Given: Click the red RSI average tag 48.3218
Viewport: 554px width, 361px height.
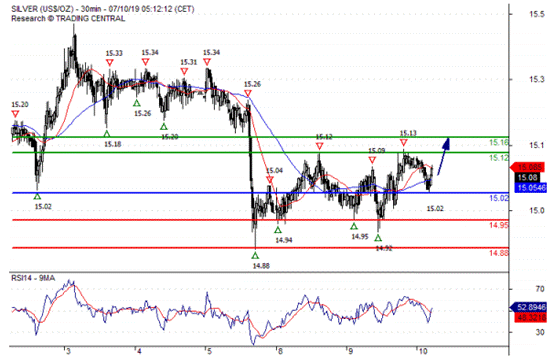Looking at the screenshot, I should click(530, 317).
